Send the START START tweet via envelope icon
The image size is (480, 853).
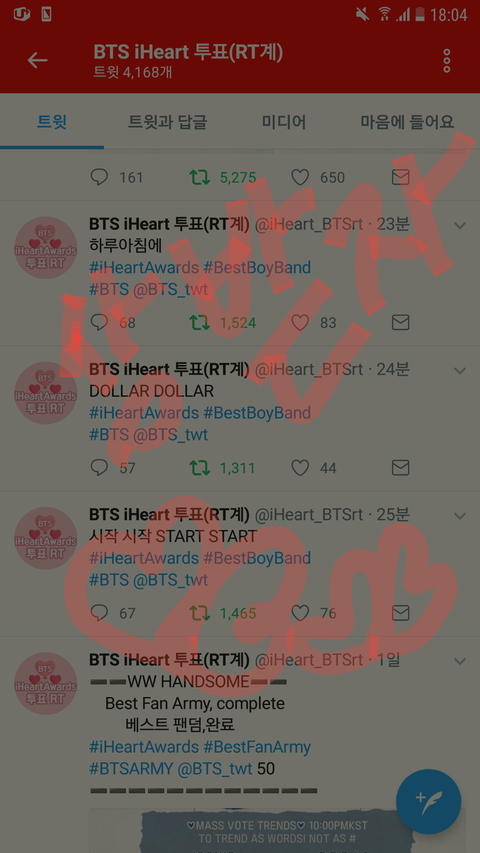click(401, 613)
